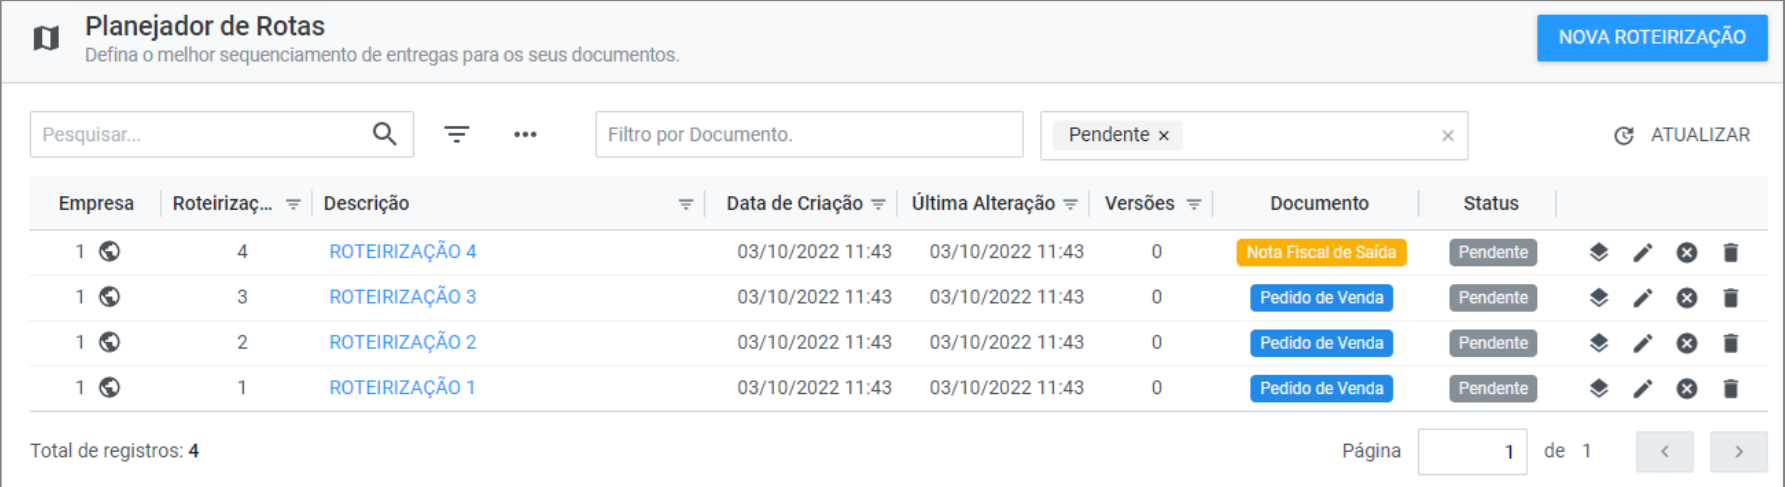Clear all status filters

click(x=1447, y=136)
